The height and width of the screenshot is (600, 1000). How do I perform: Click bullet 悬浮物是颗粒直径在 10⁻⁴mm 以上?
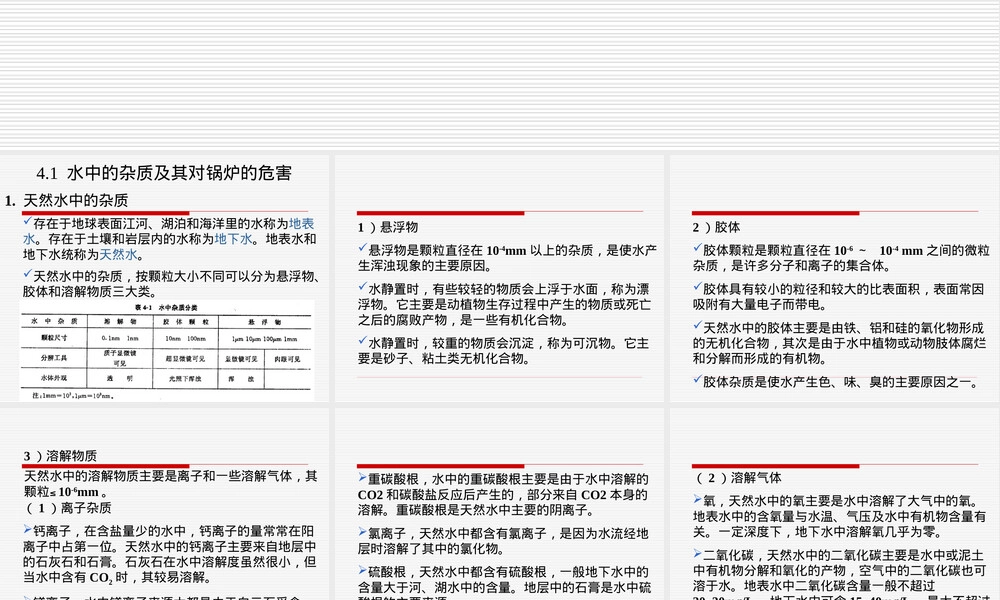coord(507,258)
